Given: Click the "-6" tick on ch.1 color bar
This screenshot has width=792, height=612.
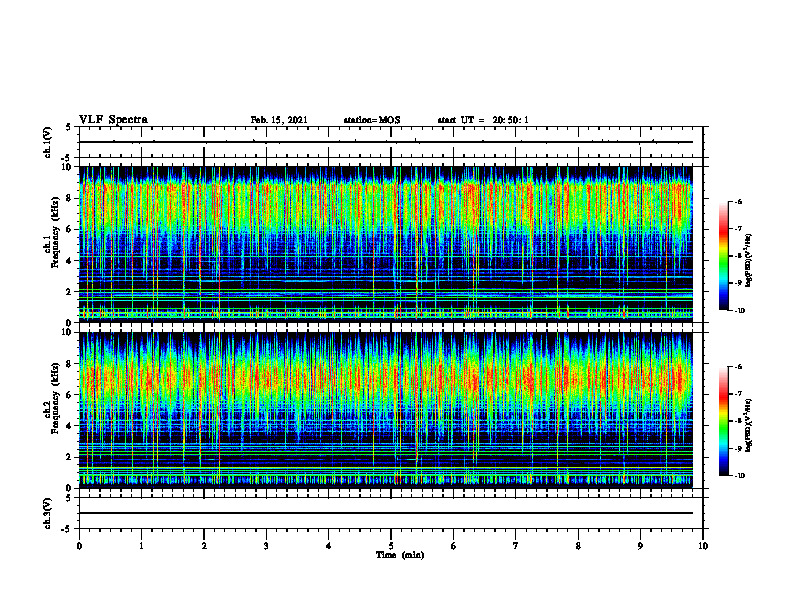Looking at the screenshot, I should tap(738, 201).
